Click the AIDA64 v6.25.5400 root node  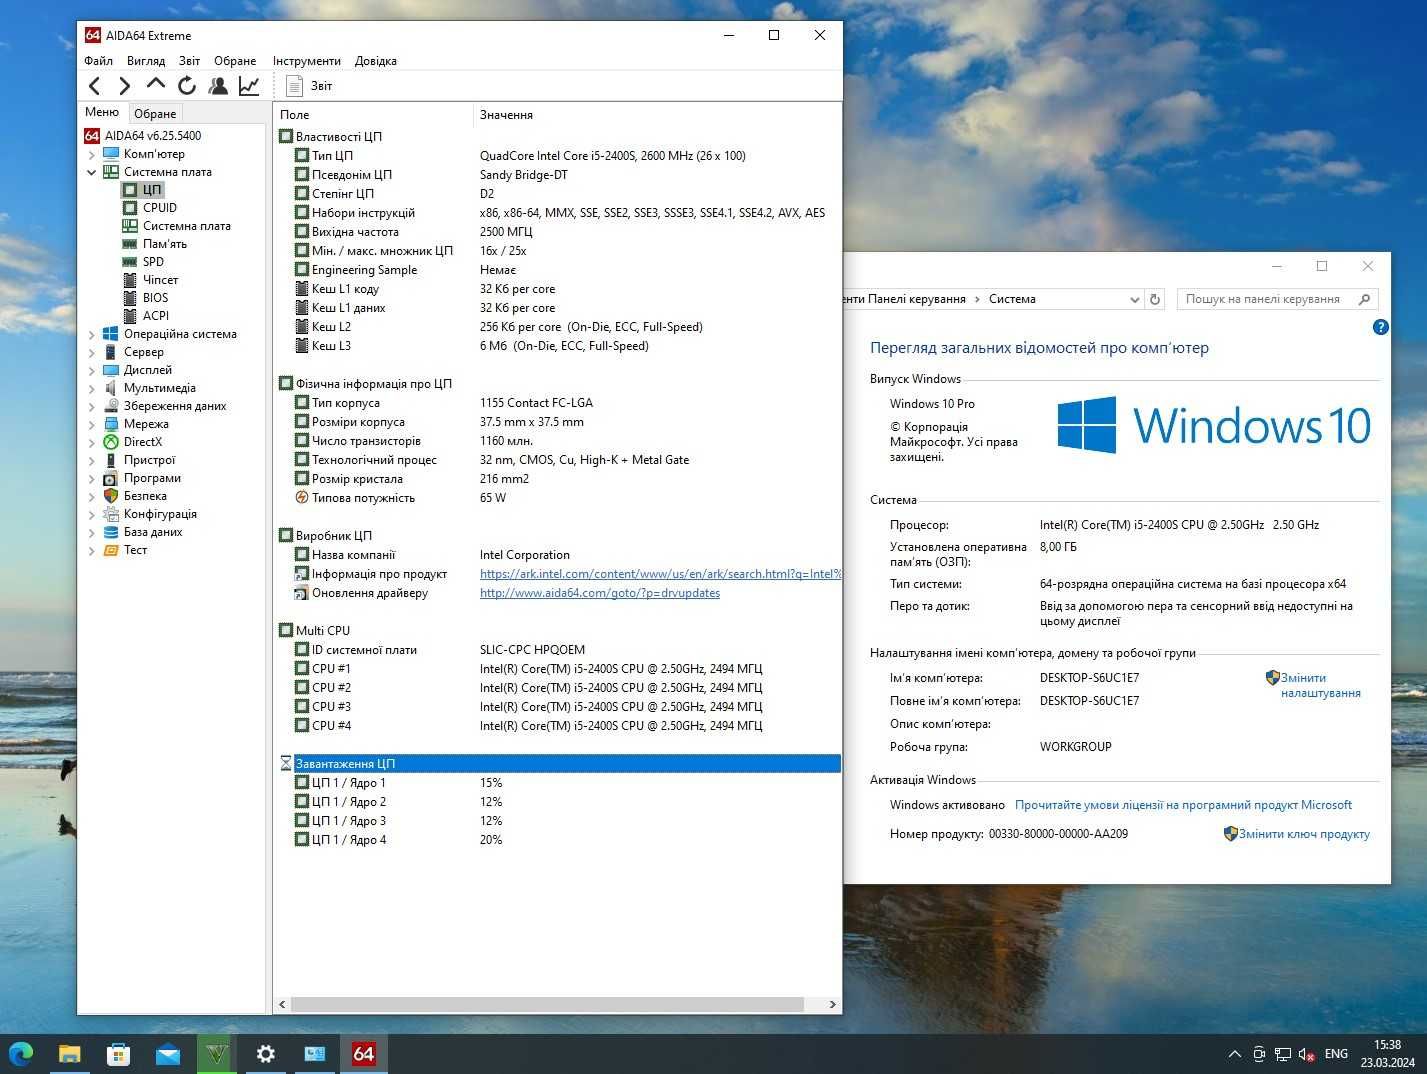point(152,136)
